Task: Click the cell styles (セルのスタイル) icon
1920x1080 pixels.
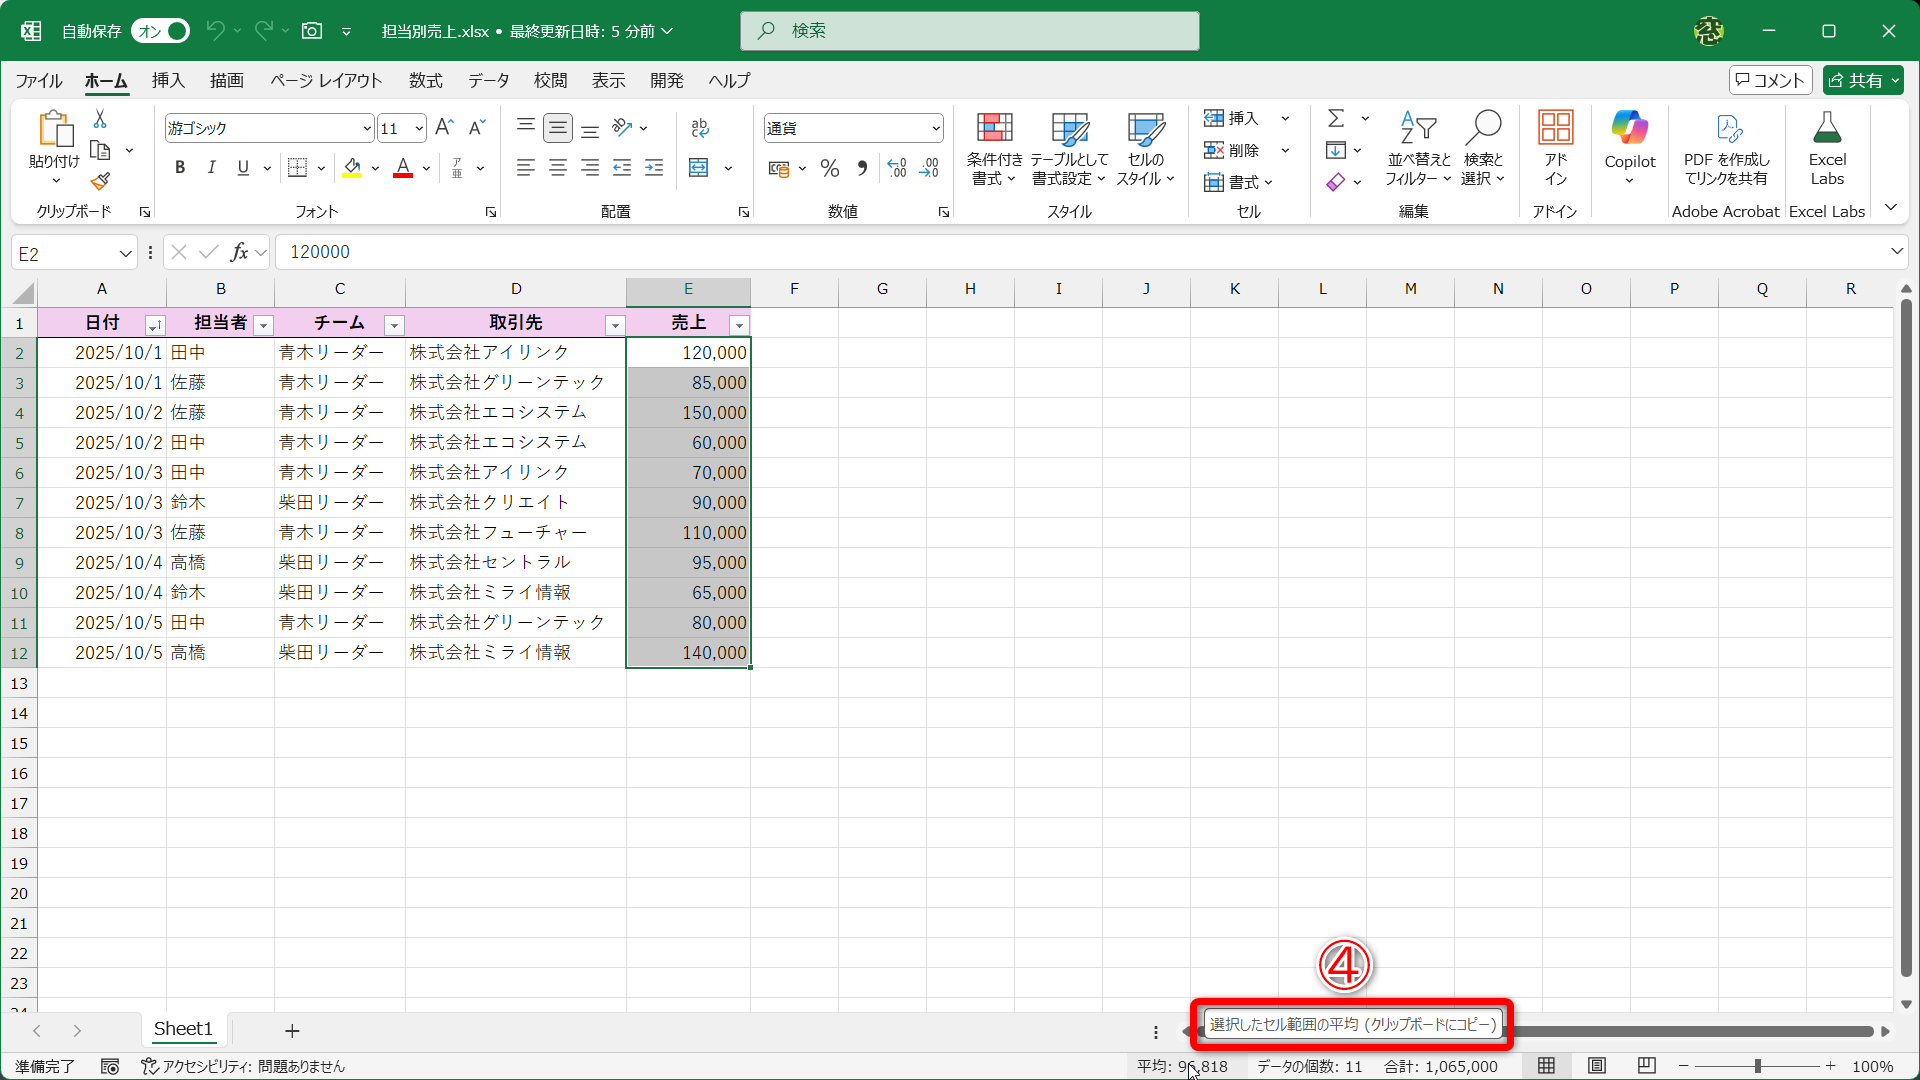Action: tap(1146, 148)
